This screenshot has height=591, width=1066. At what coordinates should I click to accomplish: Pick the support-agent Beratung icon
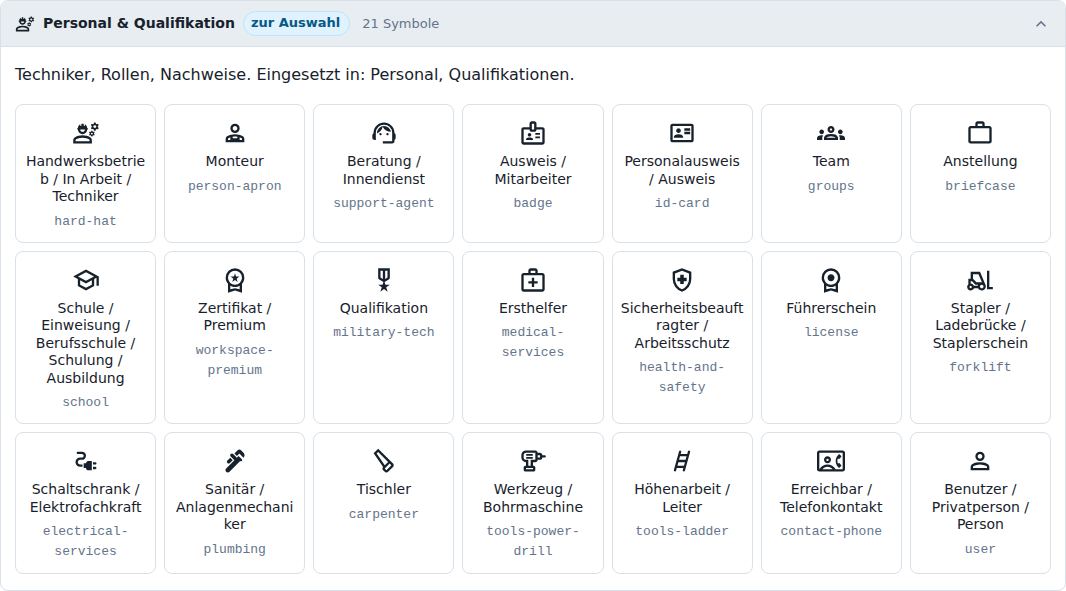pos(383,133)
